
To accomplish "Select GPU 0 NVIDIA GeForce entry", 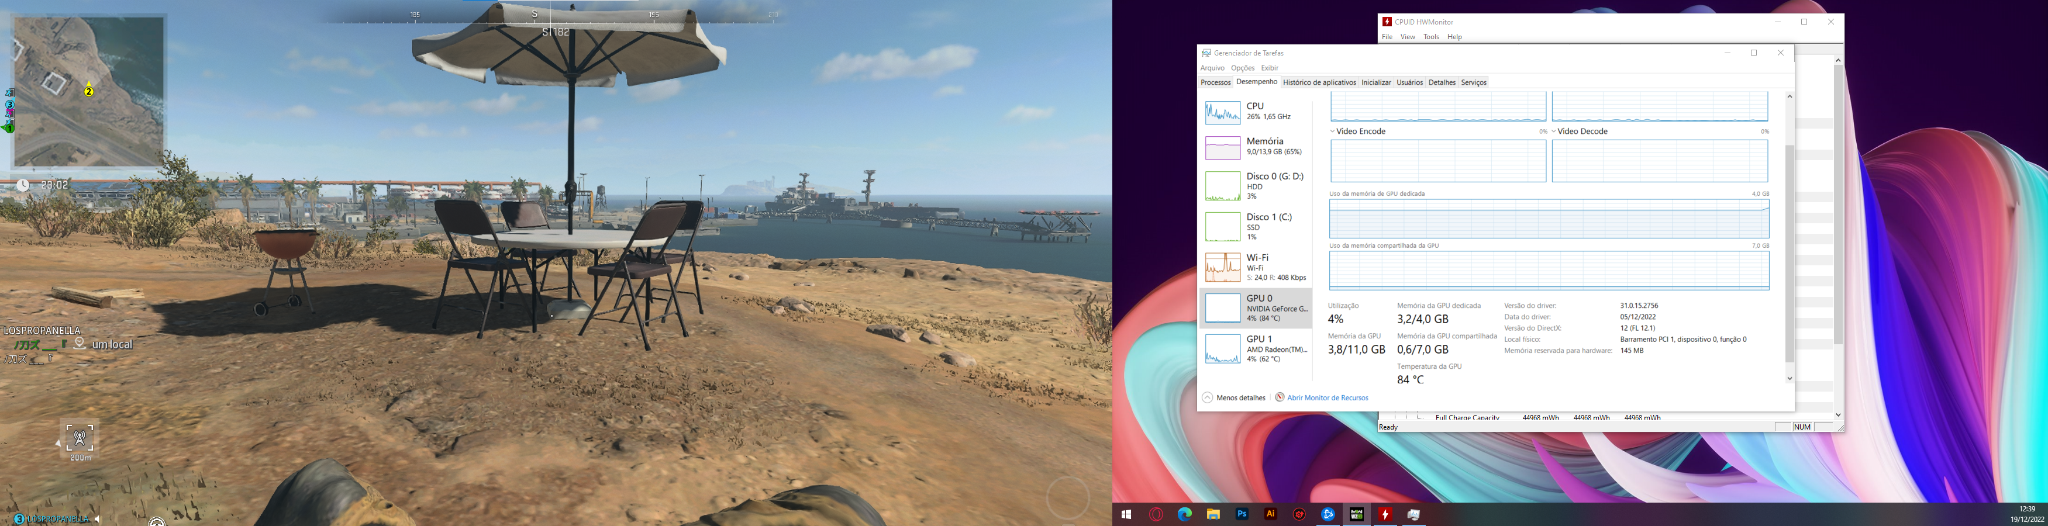I will point(1255,308).
